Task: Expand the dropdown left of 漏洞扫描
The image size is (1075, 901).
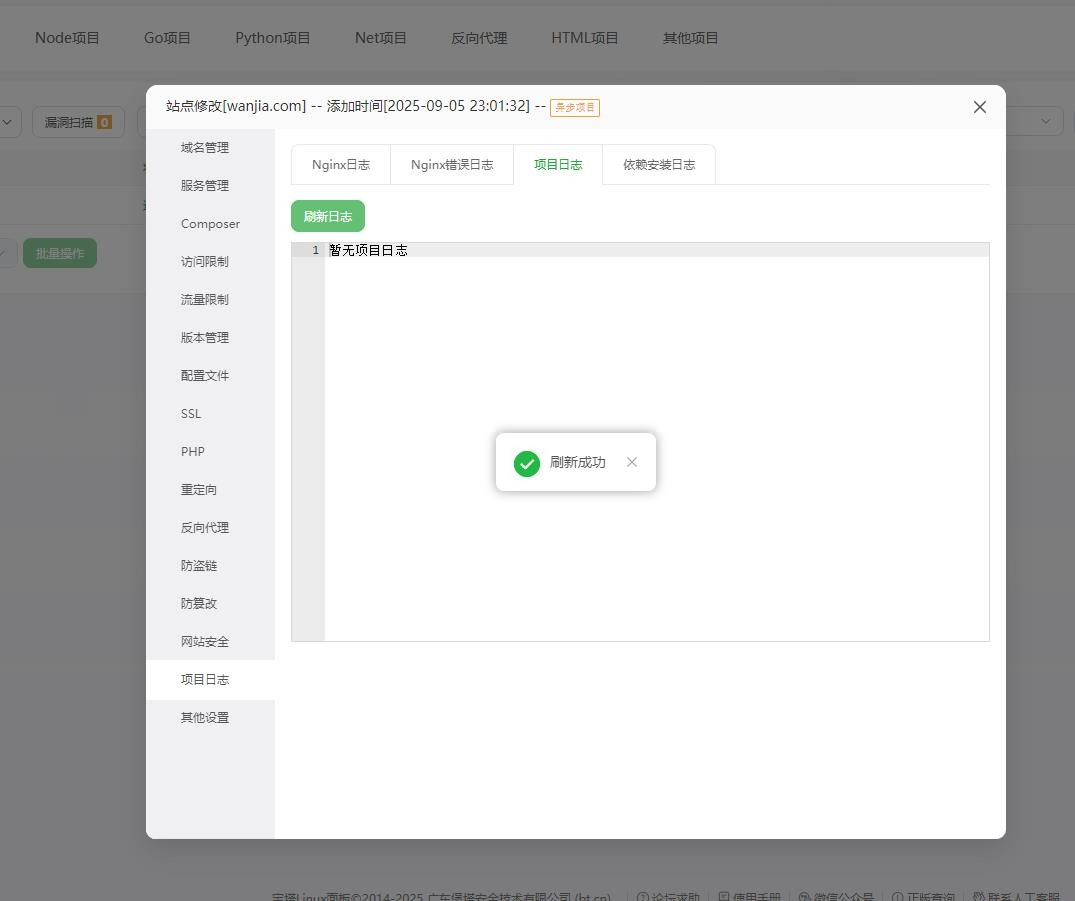Action: [x=8, y=122]
